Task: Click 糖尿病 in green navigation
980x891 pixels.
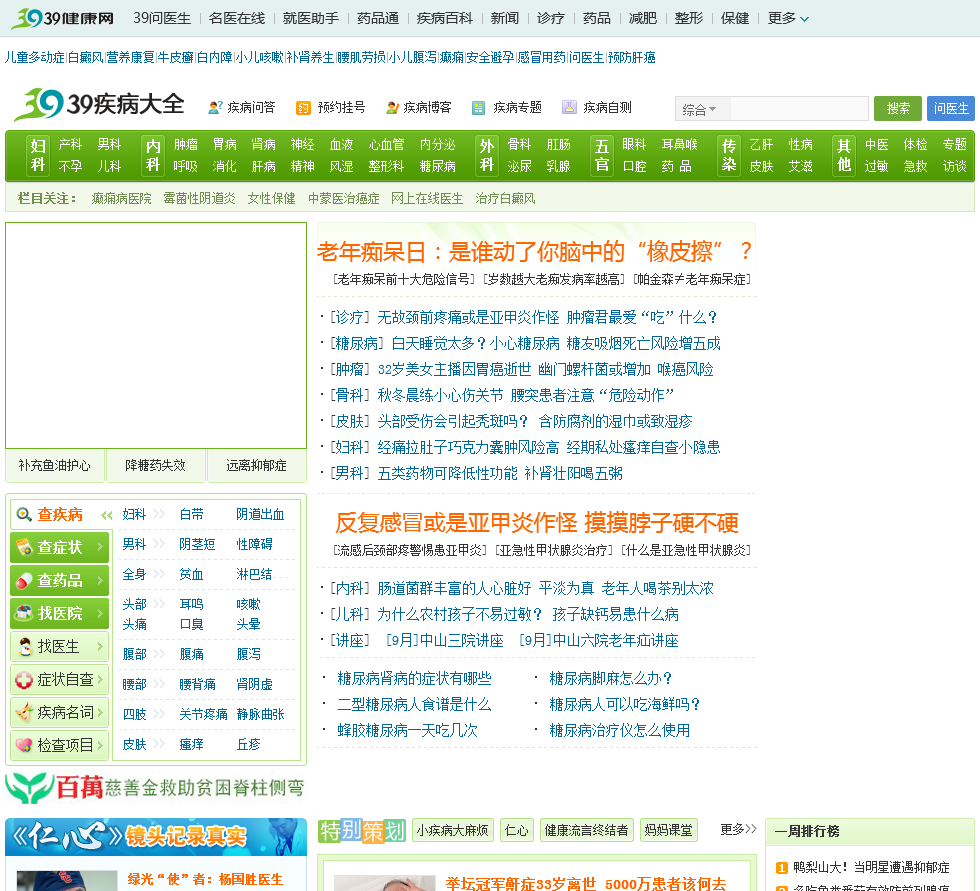Action: [438, 166]
